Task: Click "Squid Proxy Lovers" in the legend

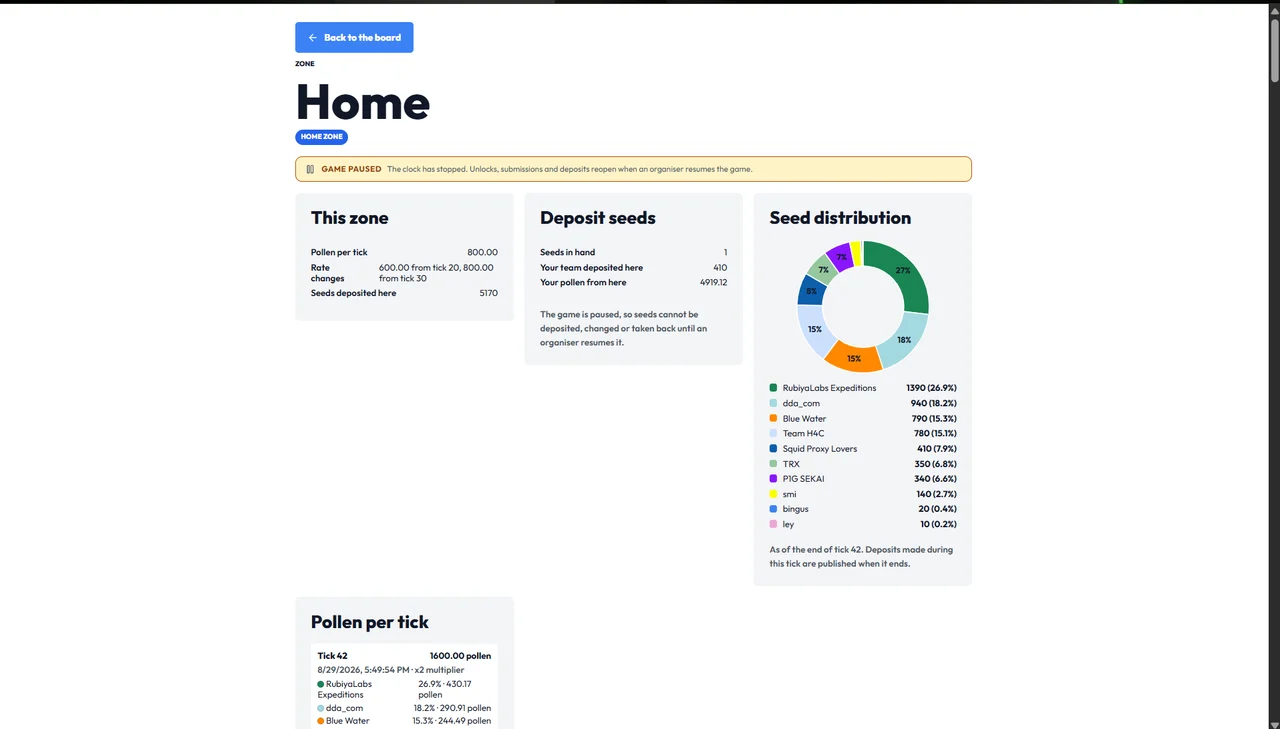Action: point(820,449)
